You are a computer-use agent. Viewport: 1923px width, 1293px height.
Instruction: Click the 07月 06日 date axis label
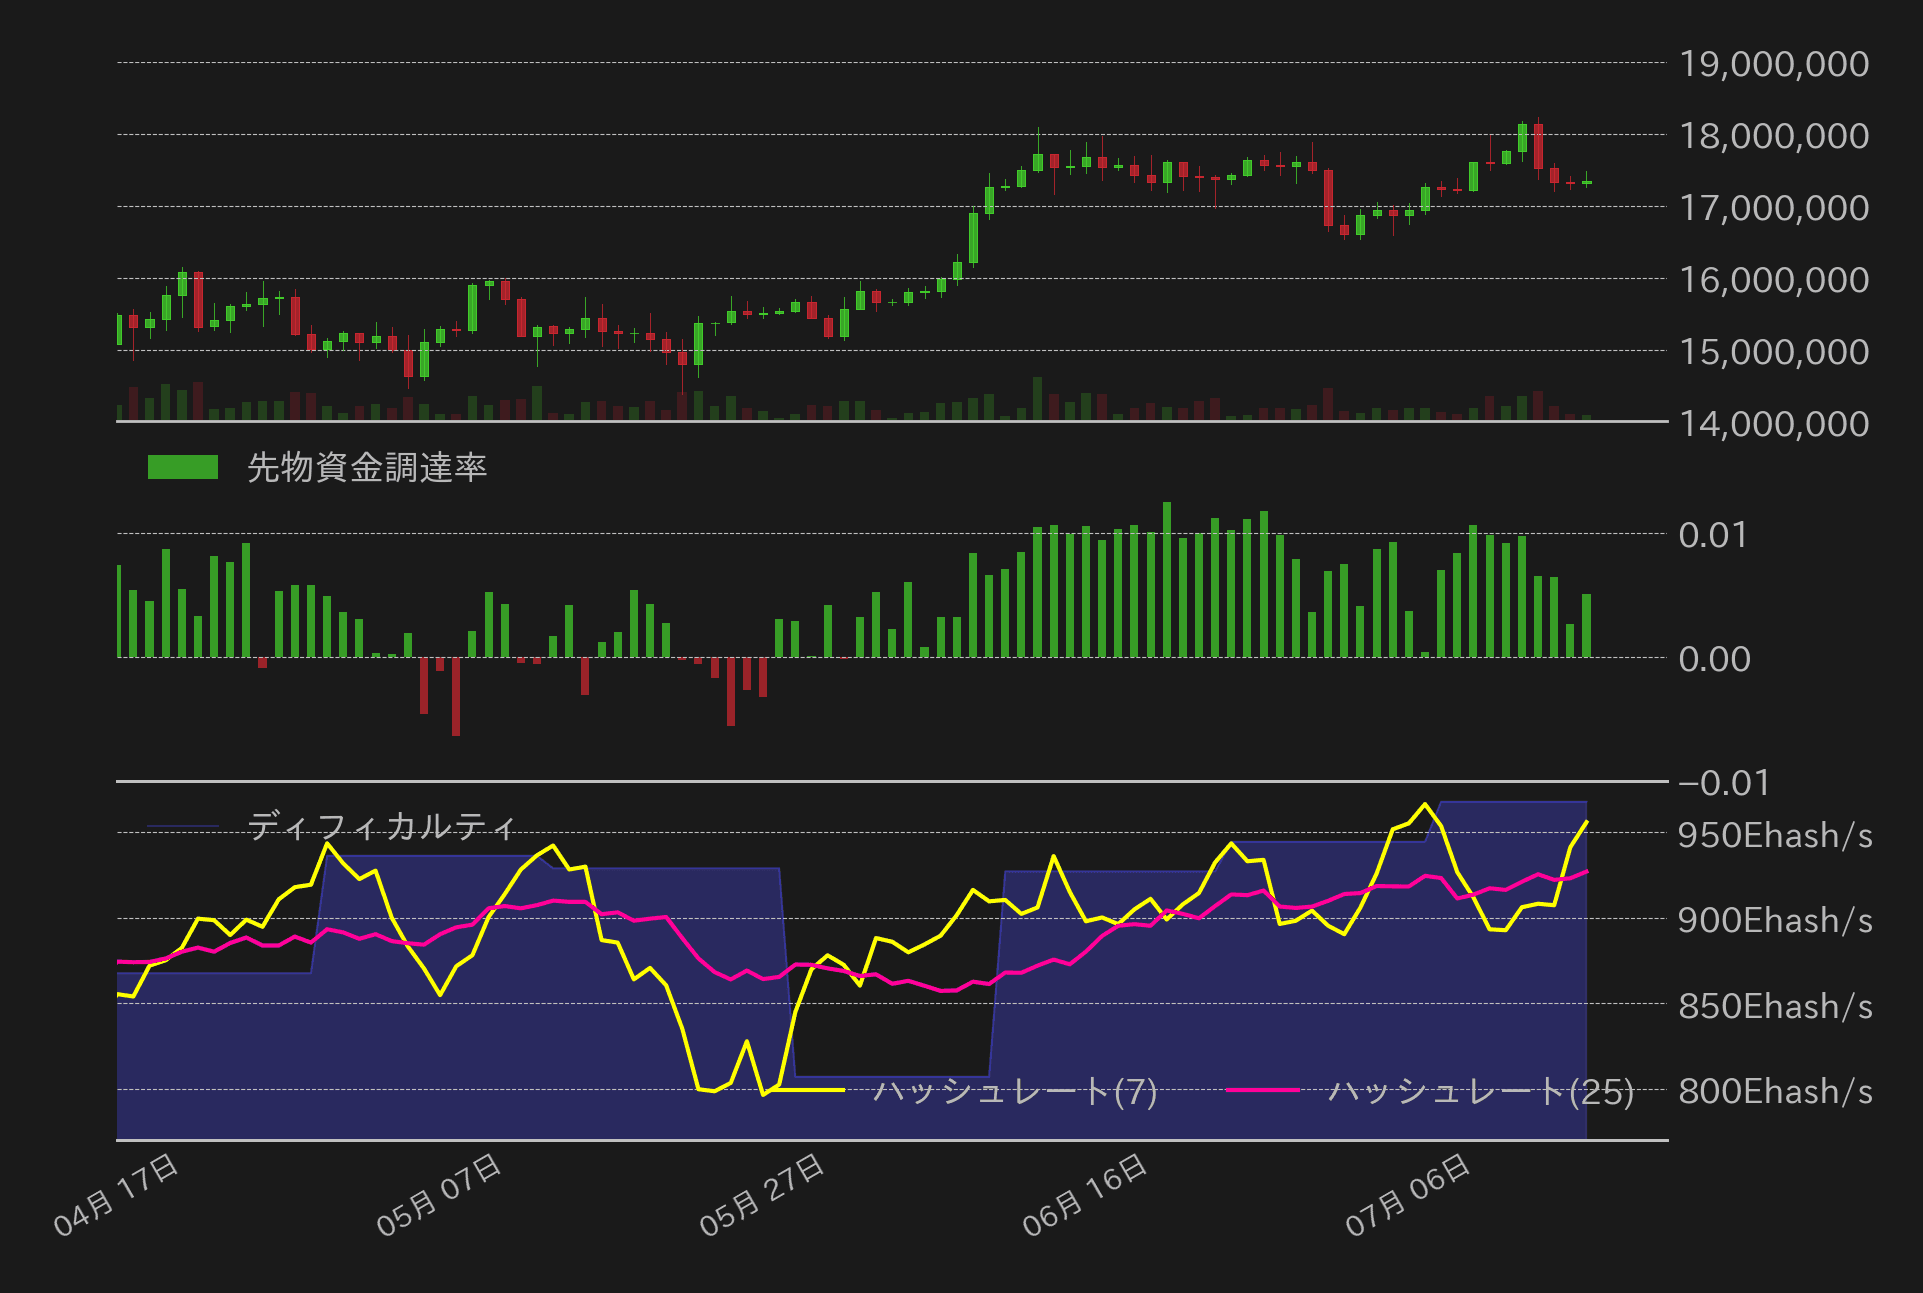coord(1408,1195)
